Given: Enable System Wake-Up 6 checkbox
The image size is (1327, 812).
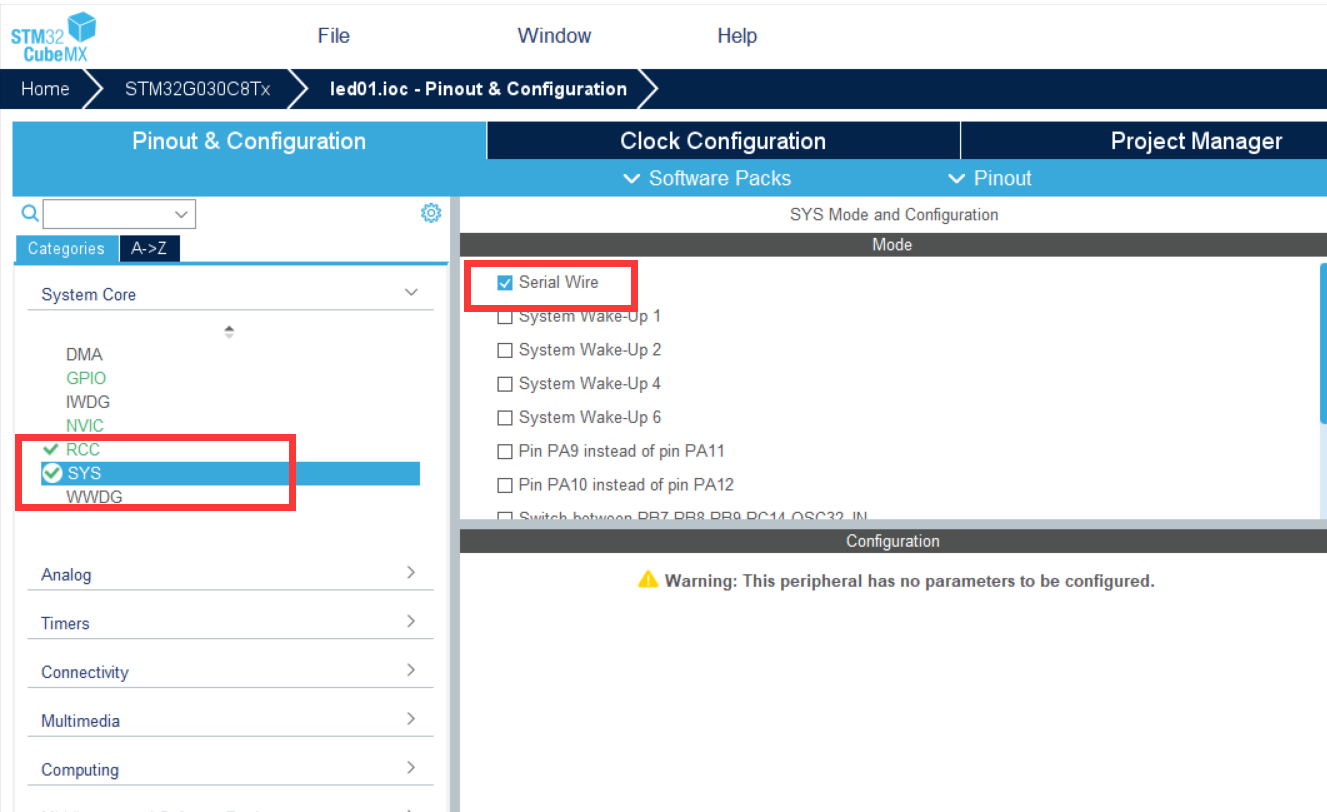Looking at the screenshot, I should click(x=505, y=418).
